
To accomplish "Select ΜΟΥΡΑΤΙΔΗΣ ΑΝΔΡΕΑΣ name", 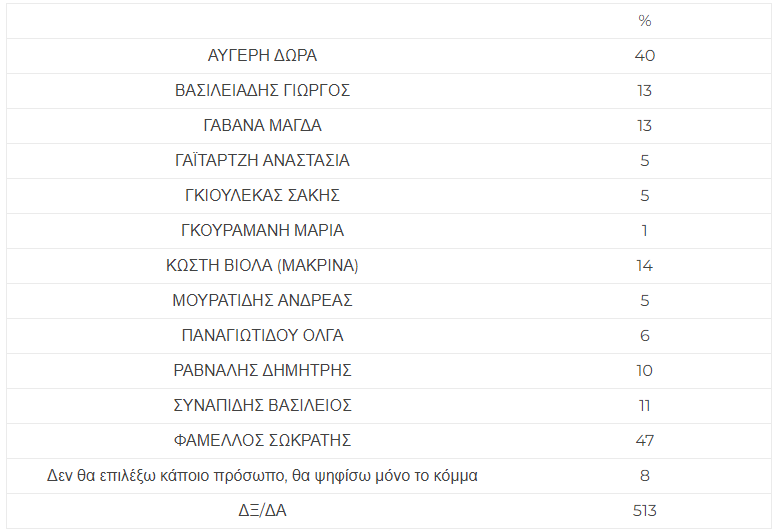I will [x=262, y=301].
